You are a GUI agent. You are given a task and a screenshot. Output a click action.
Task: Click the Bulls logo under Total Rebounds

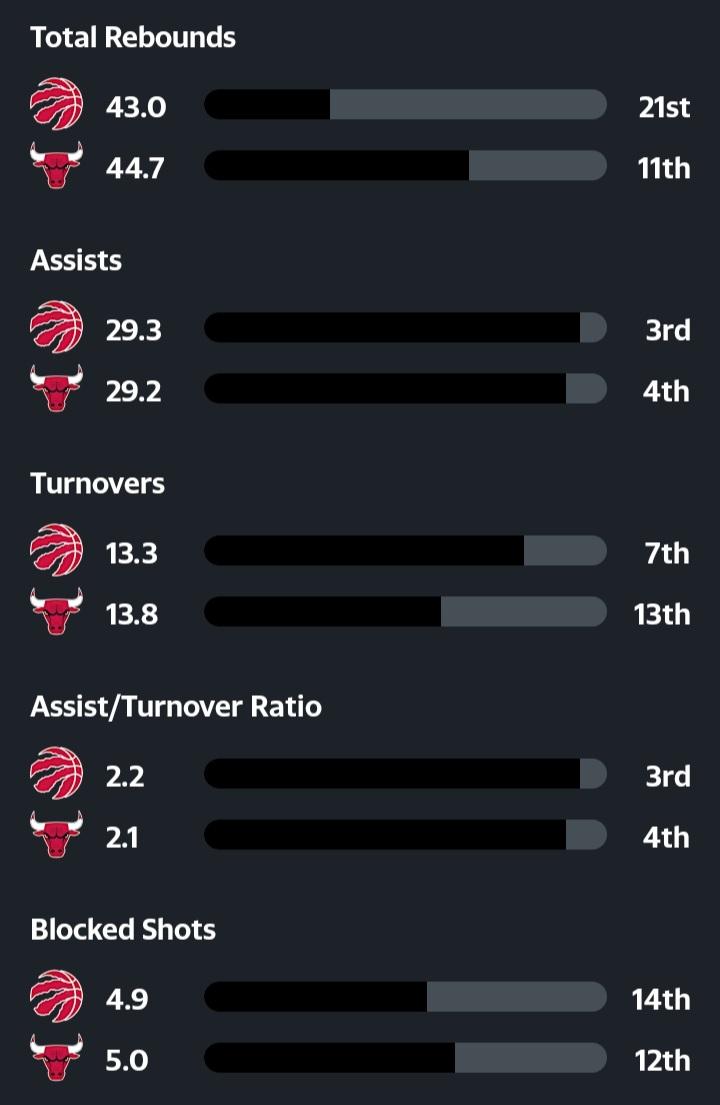point(56,166)
